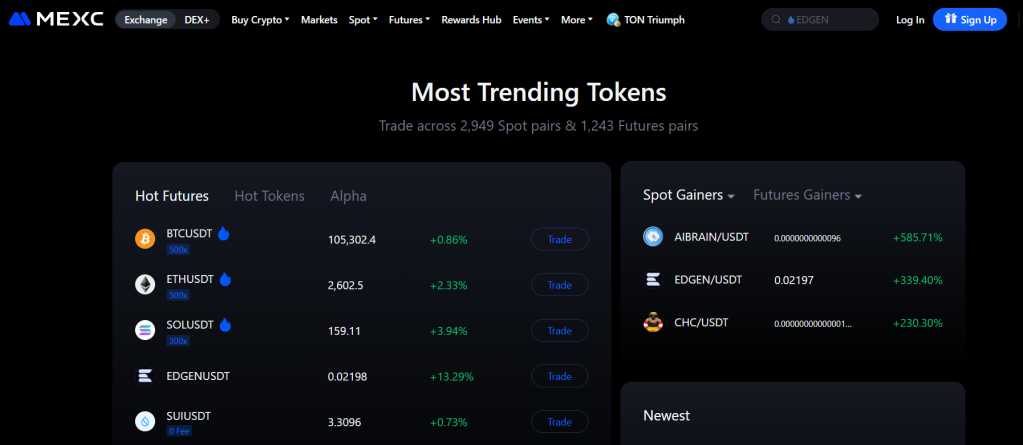Switch to Exchange mode toggle
The width and height of the screenshot is (1023, 445).
pos(146,19)
